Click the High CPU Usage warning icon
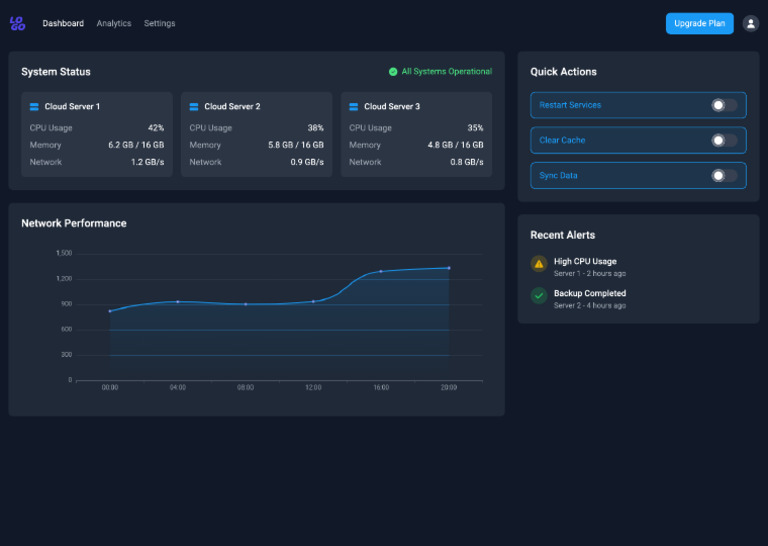Viewport: 768px width, 546px height. pos(539,263)
